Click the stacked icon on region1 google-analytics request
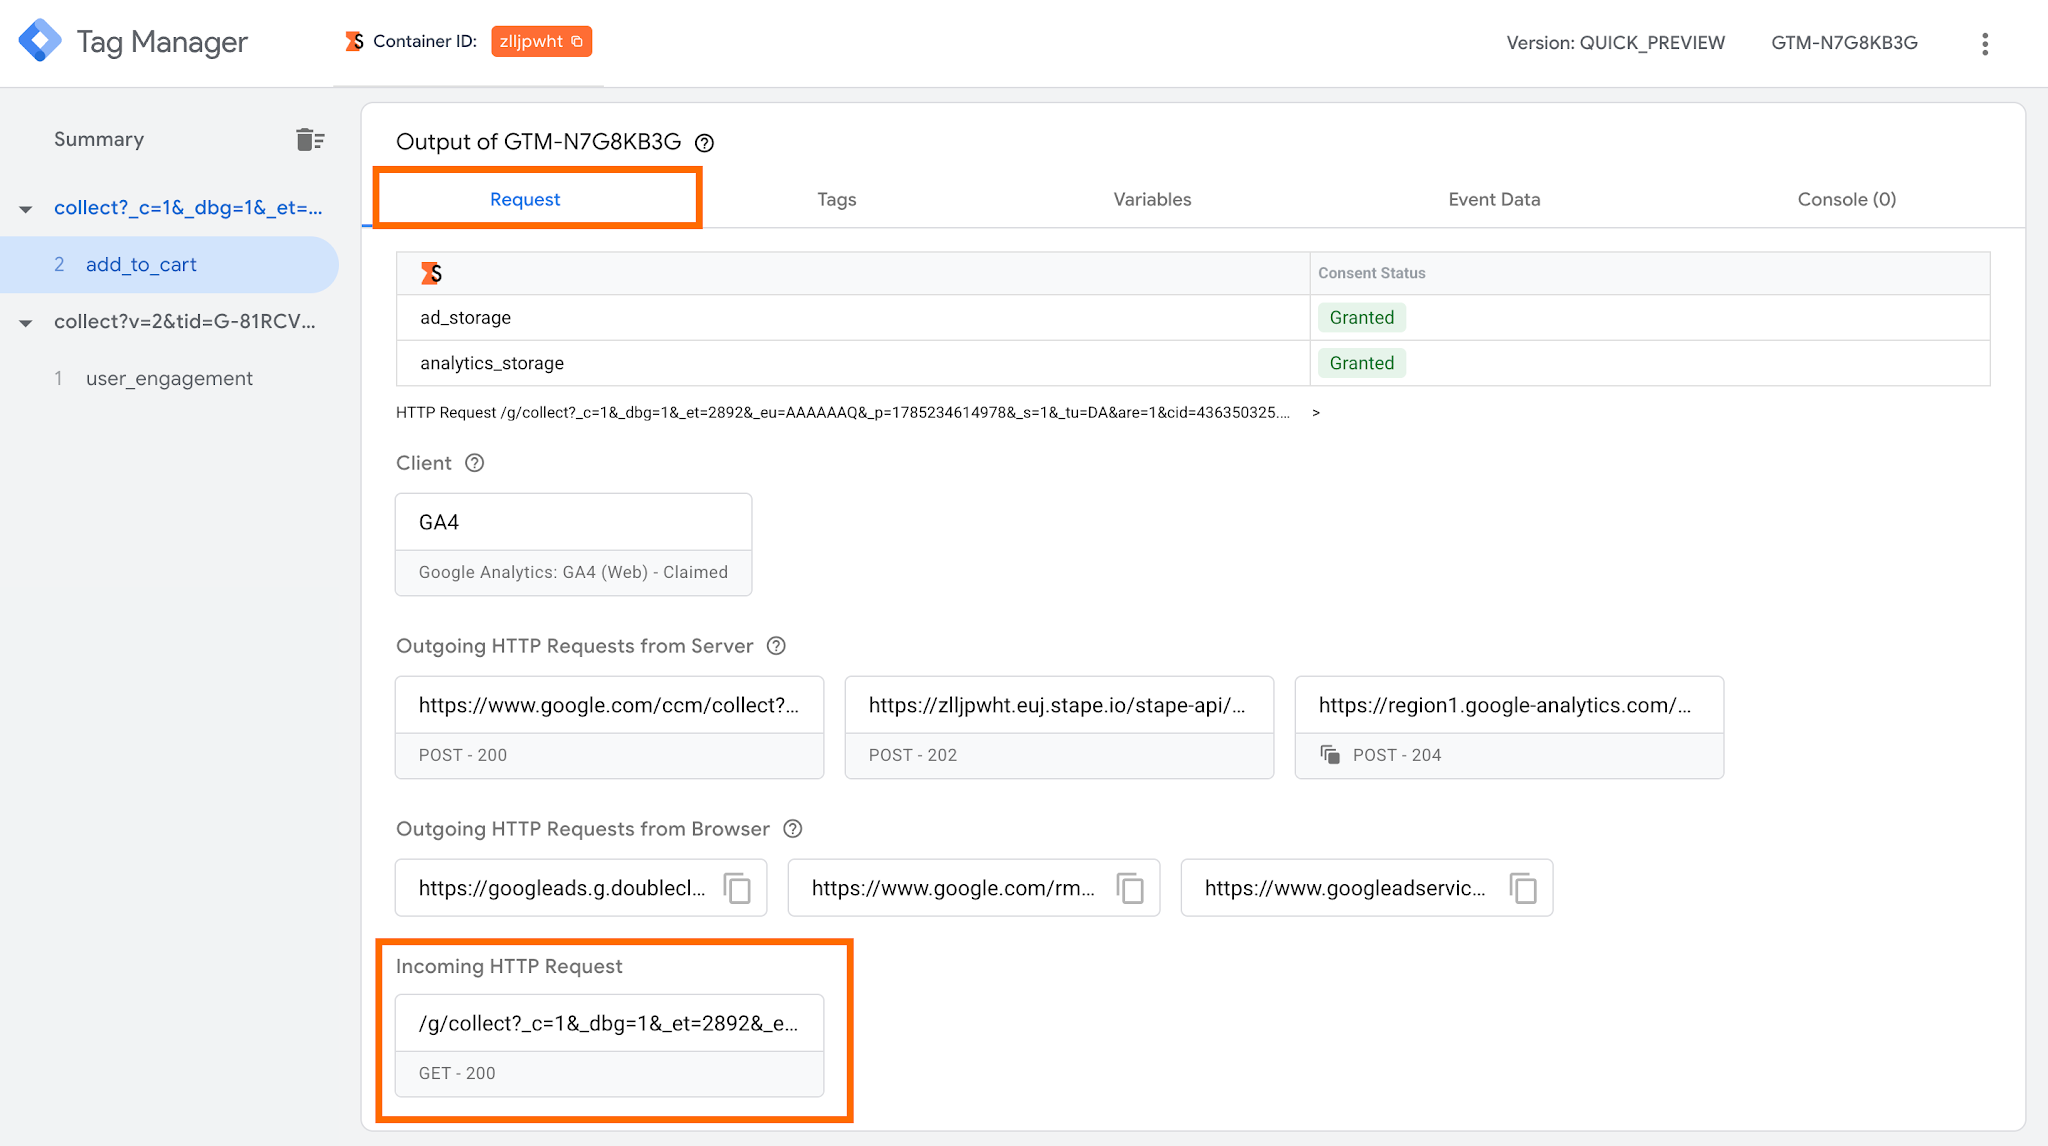This screenshot has width=2048, height=1146. click(1330, 755)
